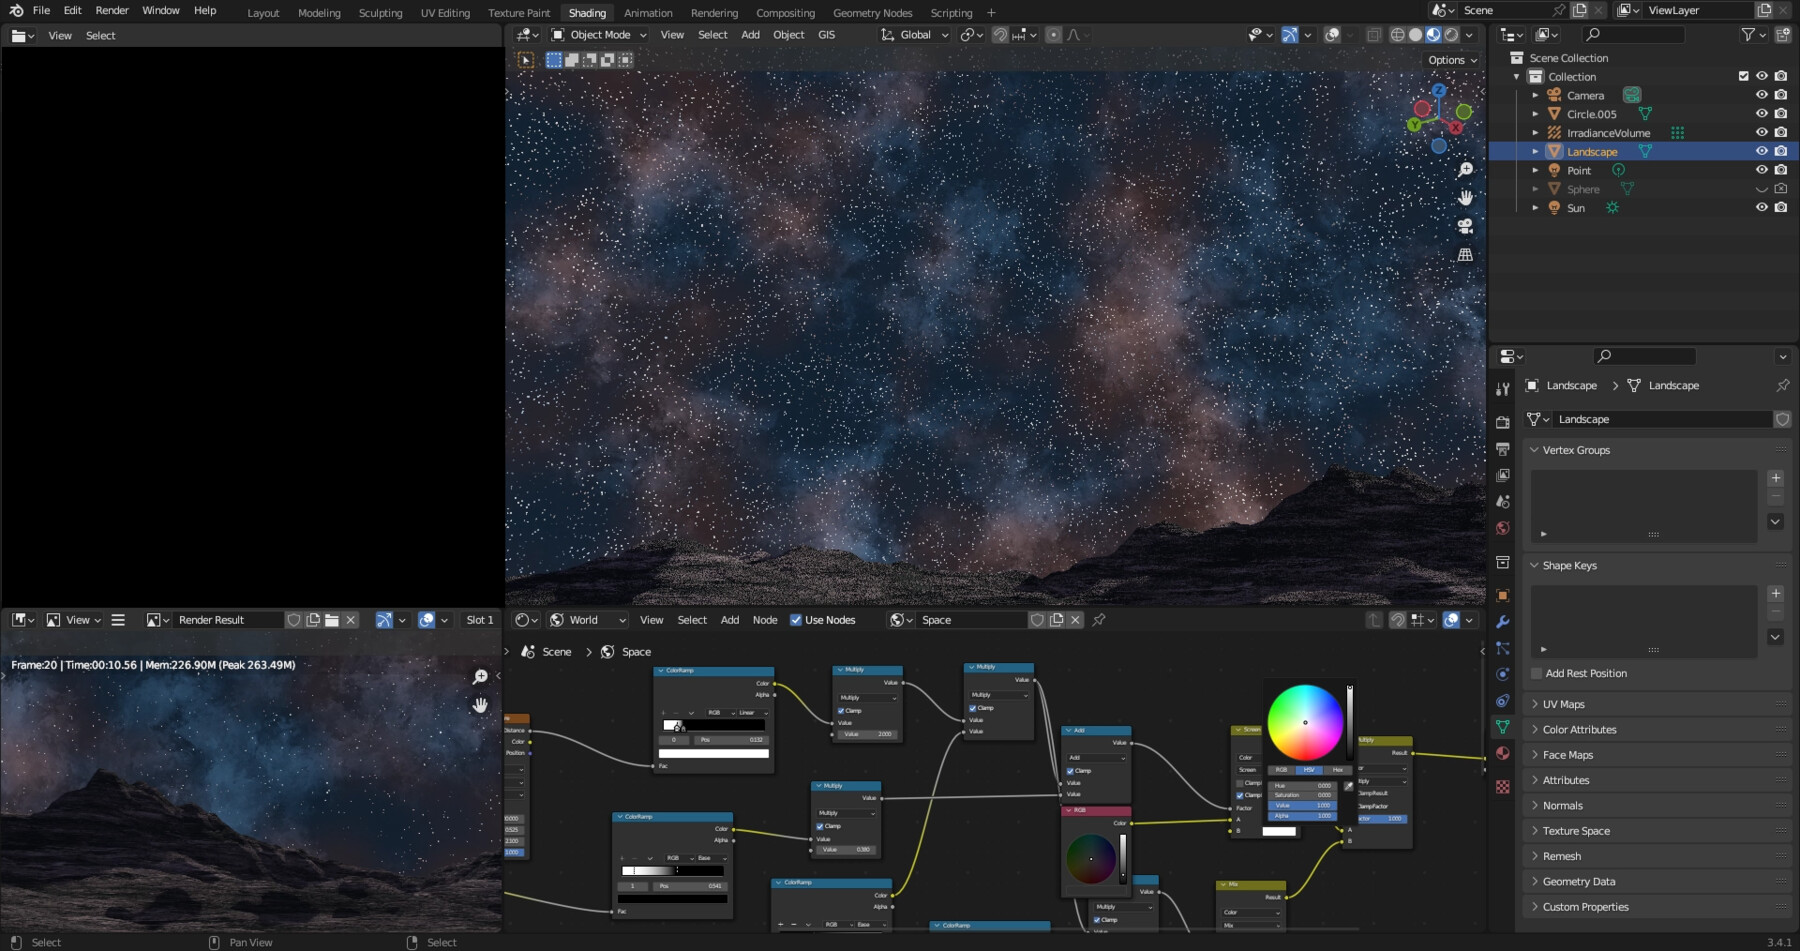Switch to the Layout workspace tab
This screenshot has width=1800, height=951.
(263, 13)
